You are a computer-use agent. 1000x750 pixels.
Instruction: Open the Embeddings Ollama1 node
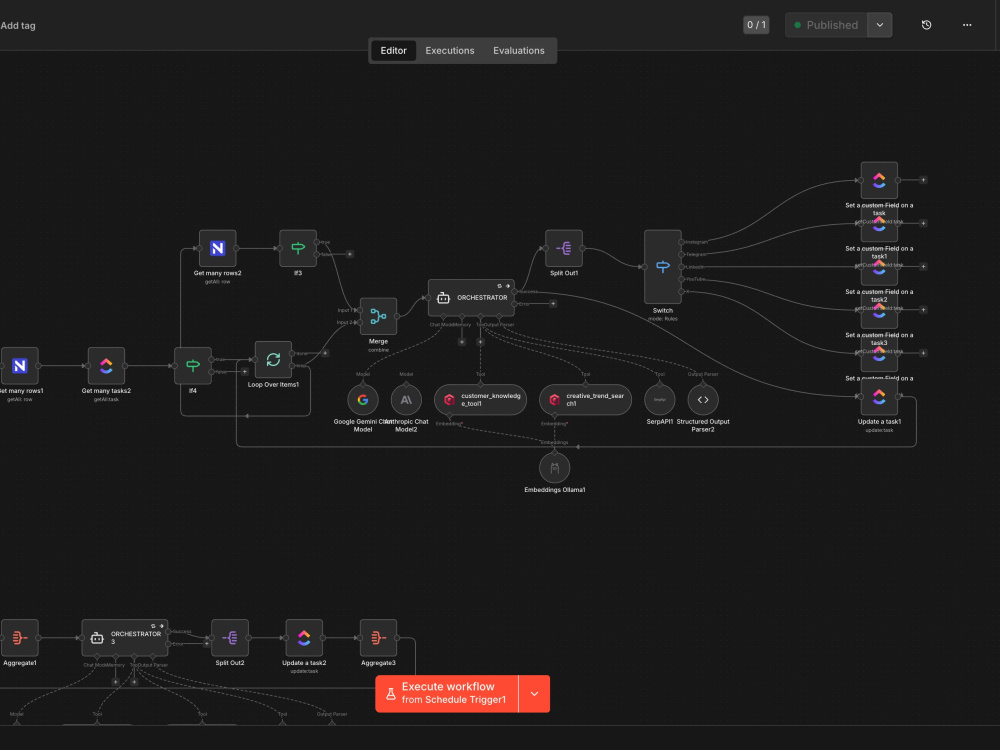(x=555, y=468)
